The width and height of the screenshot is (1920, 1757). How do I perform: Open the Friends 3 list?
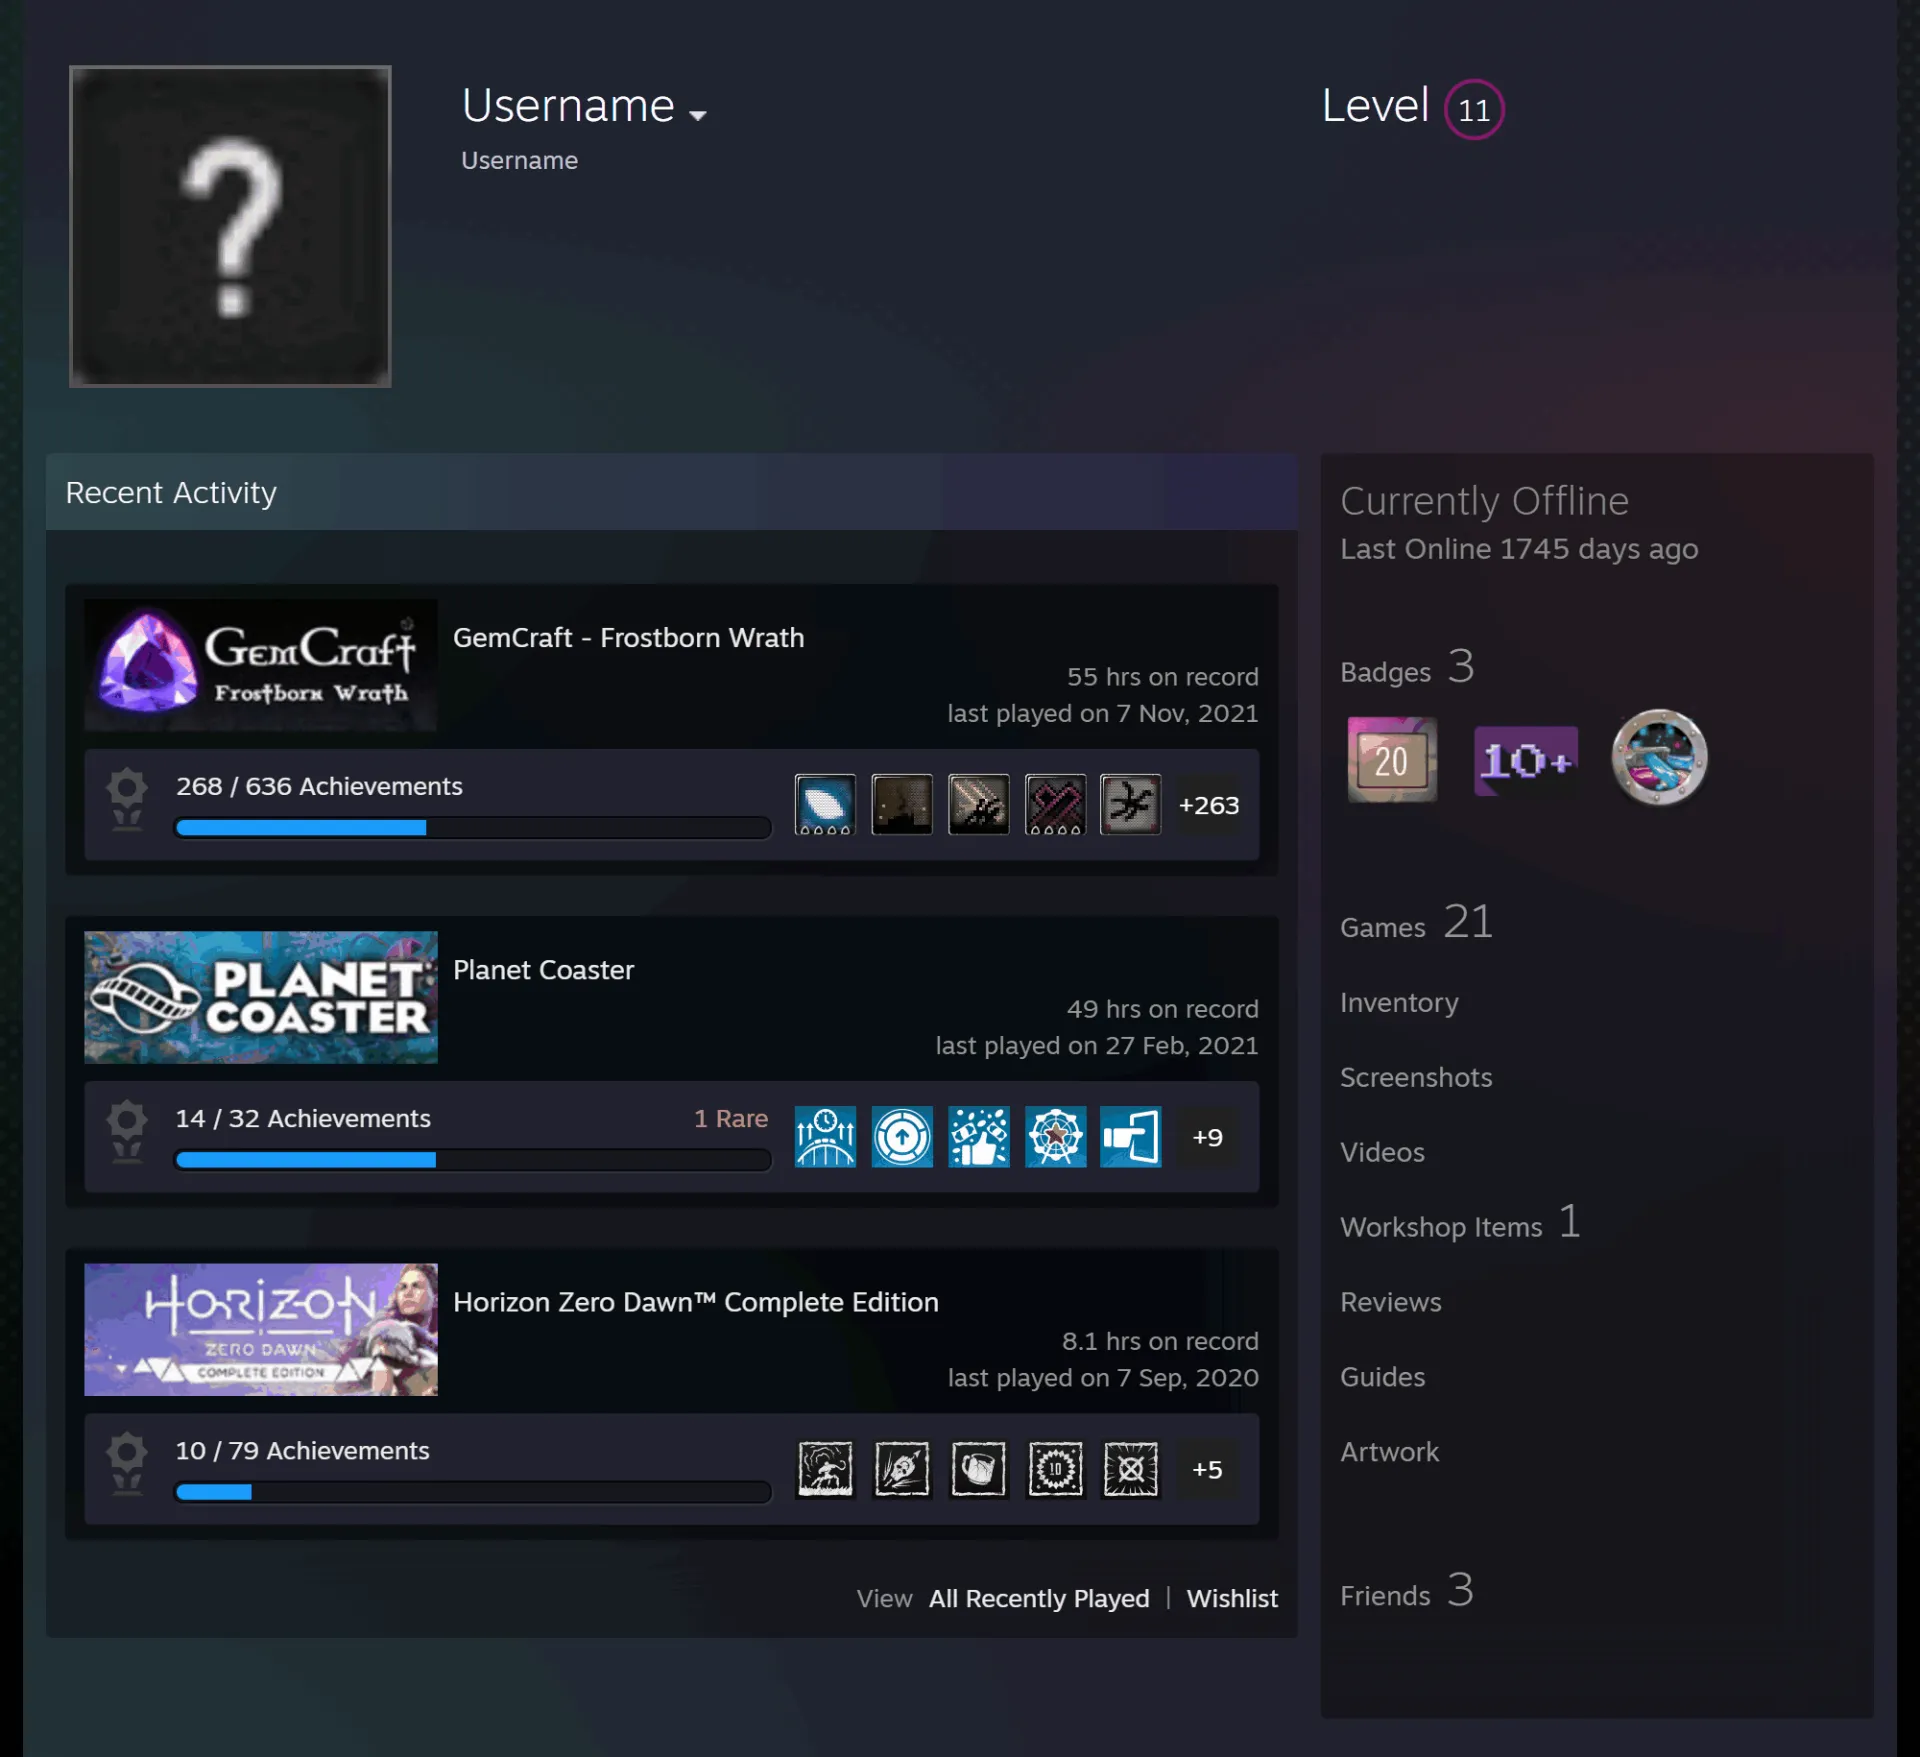point(1406,1591)
